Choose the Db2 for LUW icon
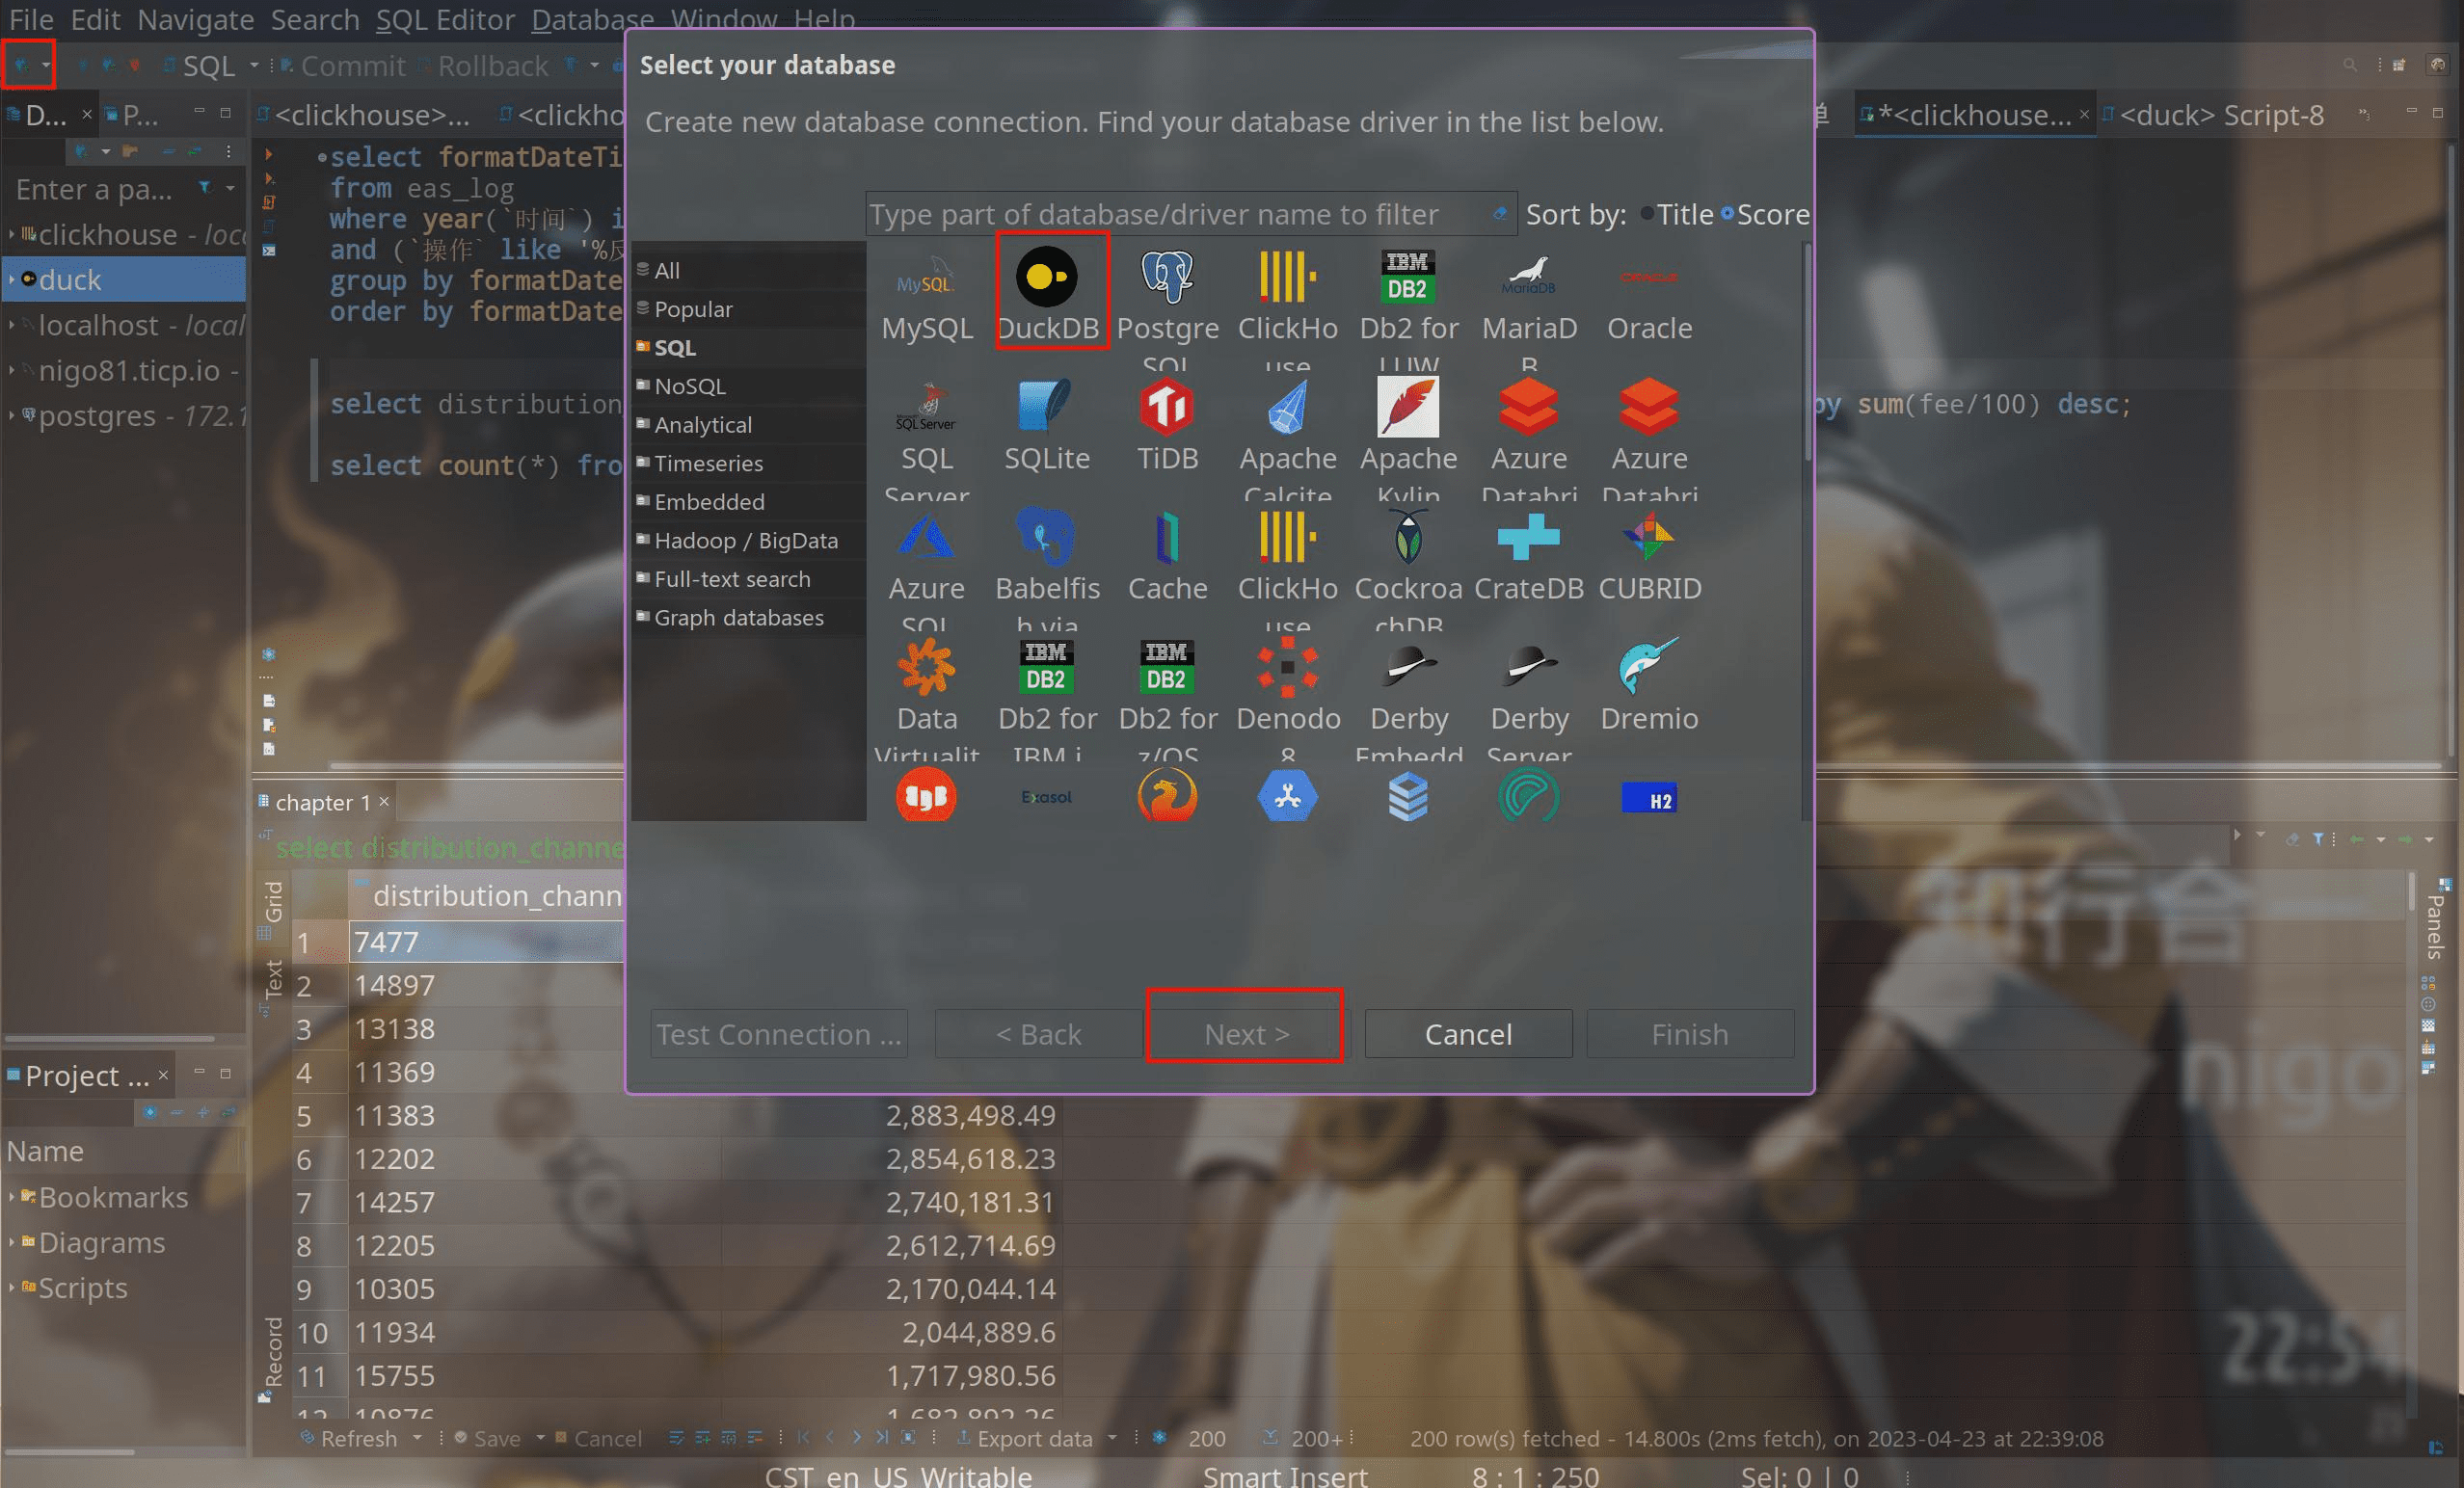Screen dimensions: 2464x1488 click(x=1408, y=276)
